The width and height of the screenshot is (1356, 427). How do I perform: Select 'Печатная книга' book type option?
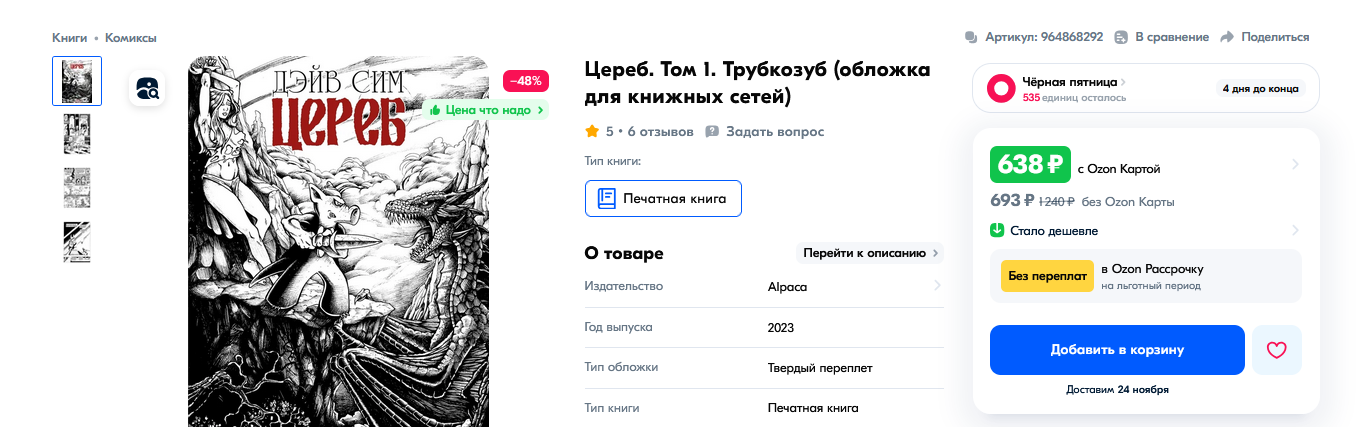point(662,198)
